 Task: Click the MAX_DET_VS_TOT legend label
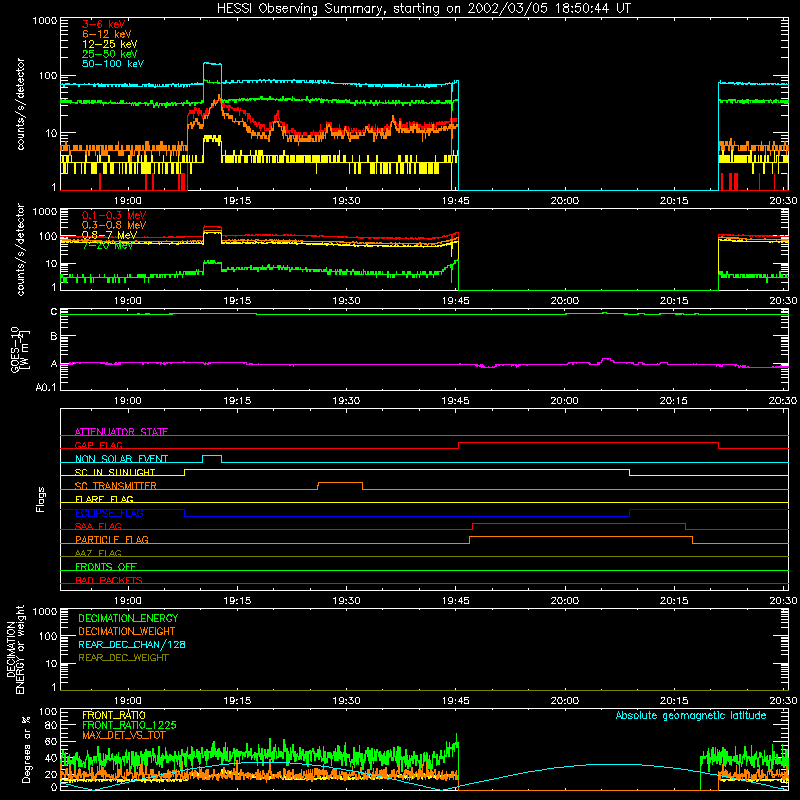[124, 735]
